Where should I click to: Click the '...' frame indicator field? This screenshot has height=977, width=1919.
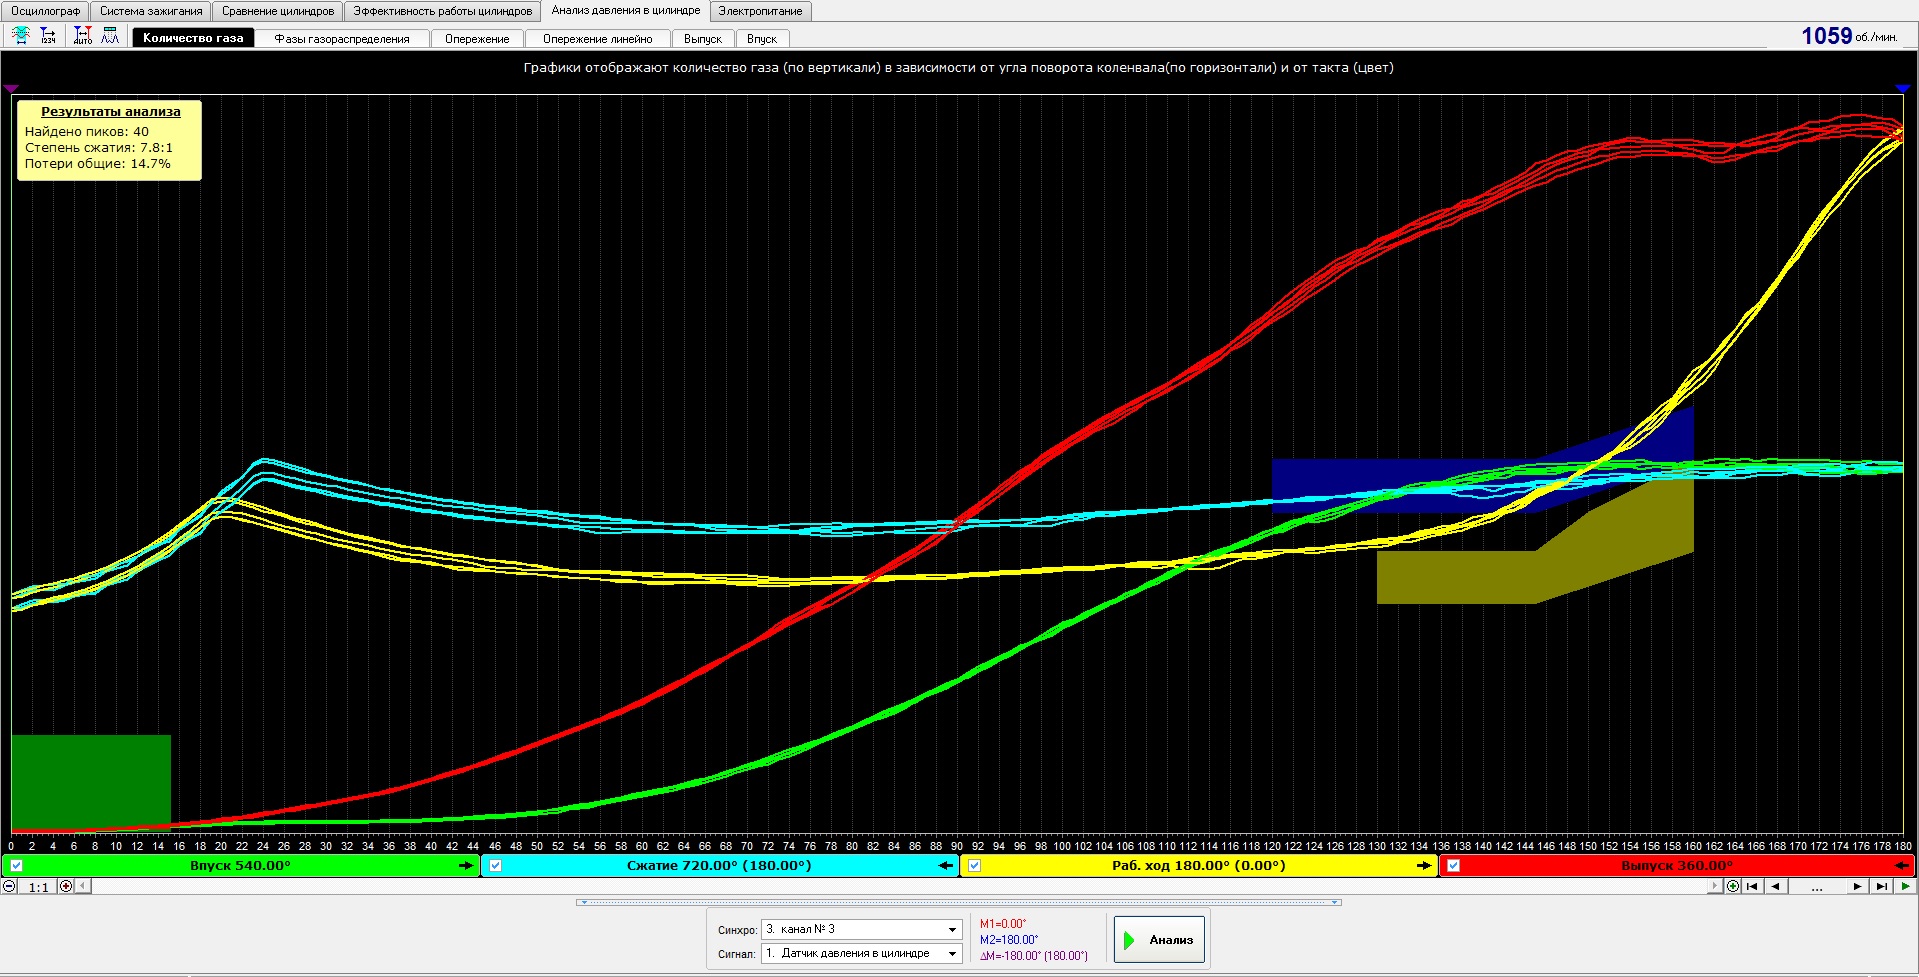tap(1817, 886)
